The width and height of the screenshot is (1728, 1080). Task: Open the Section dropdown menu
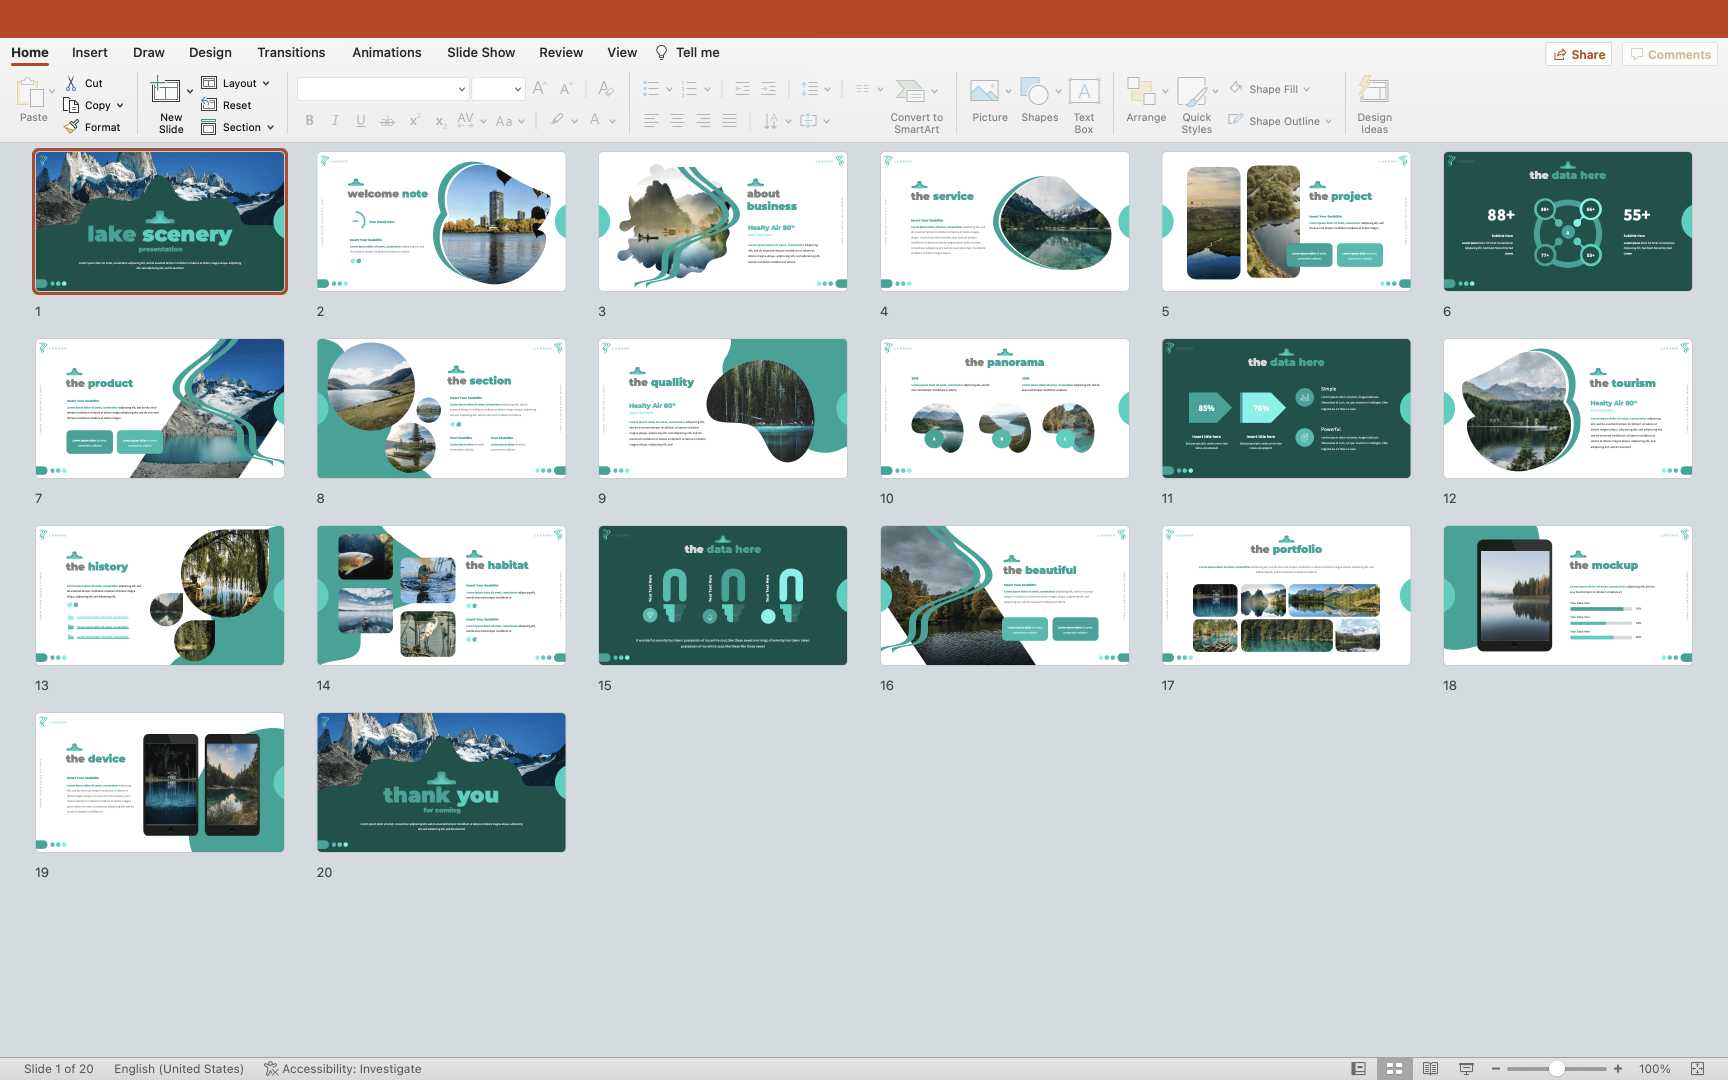click(270, 128)
